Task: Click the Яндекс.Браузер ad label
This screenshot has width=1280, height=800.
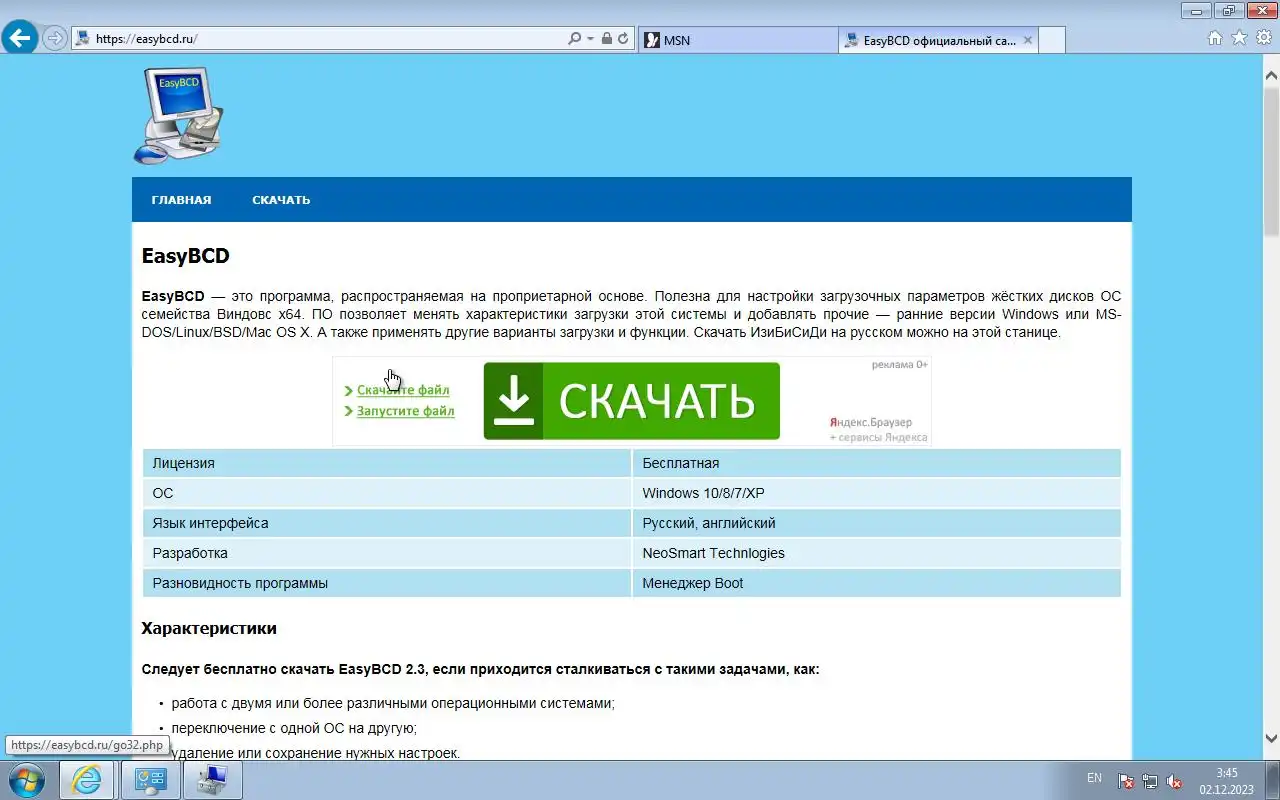Action: click(871, 422)
